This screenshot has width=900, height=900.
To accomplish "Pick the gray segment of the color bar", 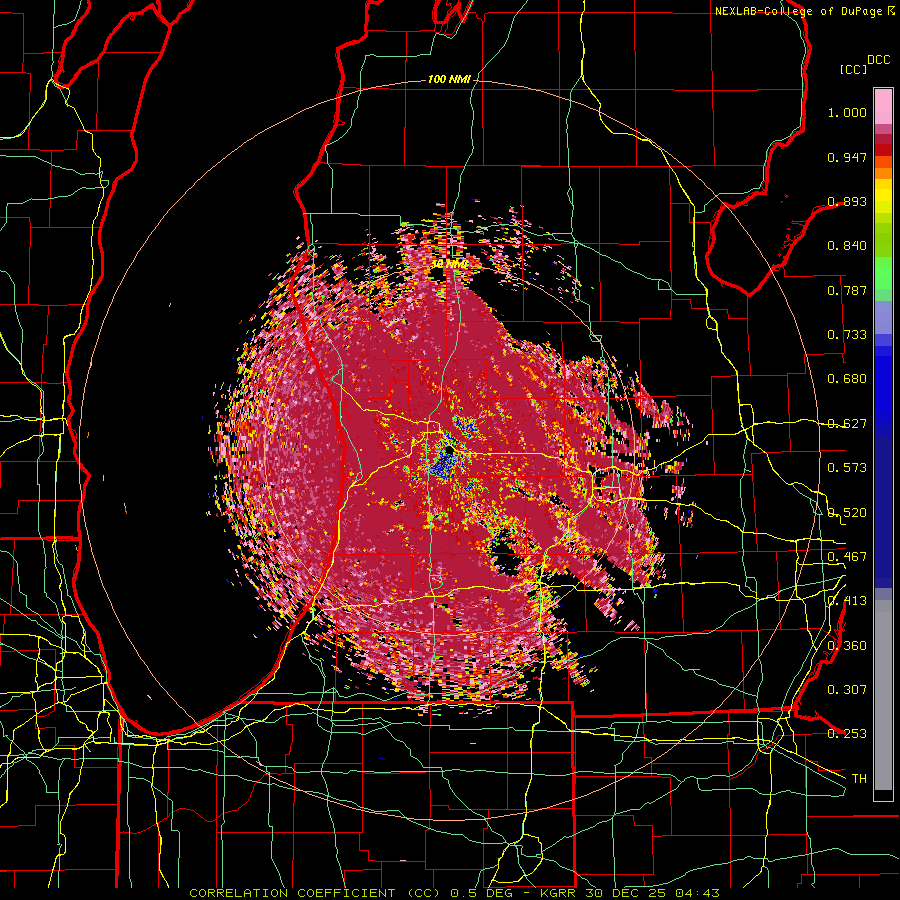I will tap(883, 695).
